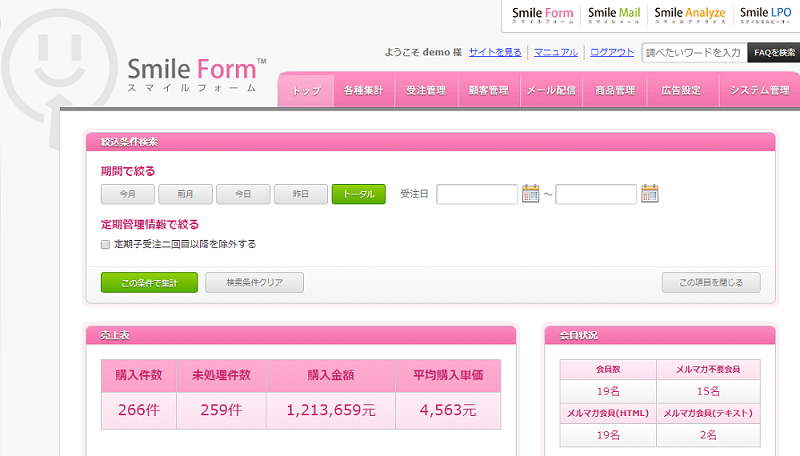The image size is (800, 456).
Task: Click the 2名 value cell
Action: coord(708,435)
